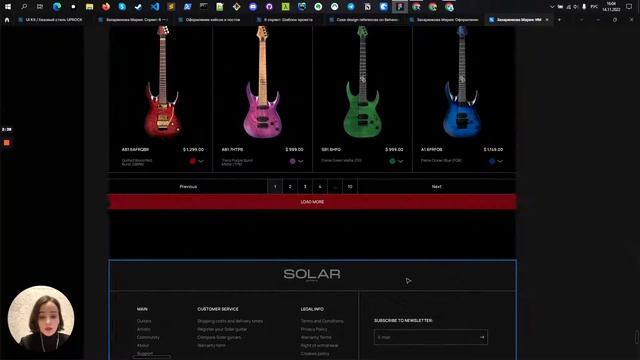Open the Artists footer link
640x360 pixels.
coord(144,329)
